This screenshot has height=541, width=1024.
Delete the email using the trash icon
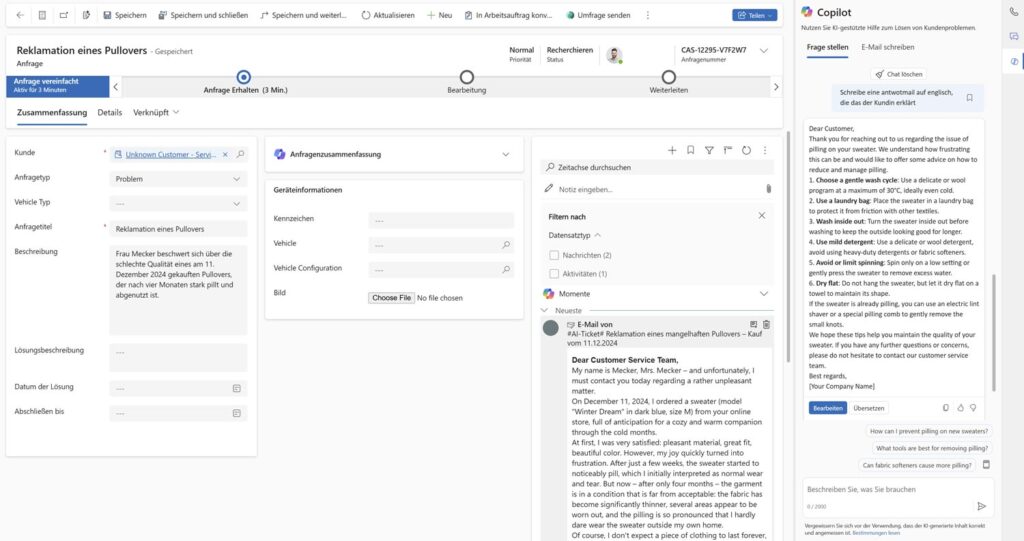point(766,324)
